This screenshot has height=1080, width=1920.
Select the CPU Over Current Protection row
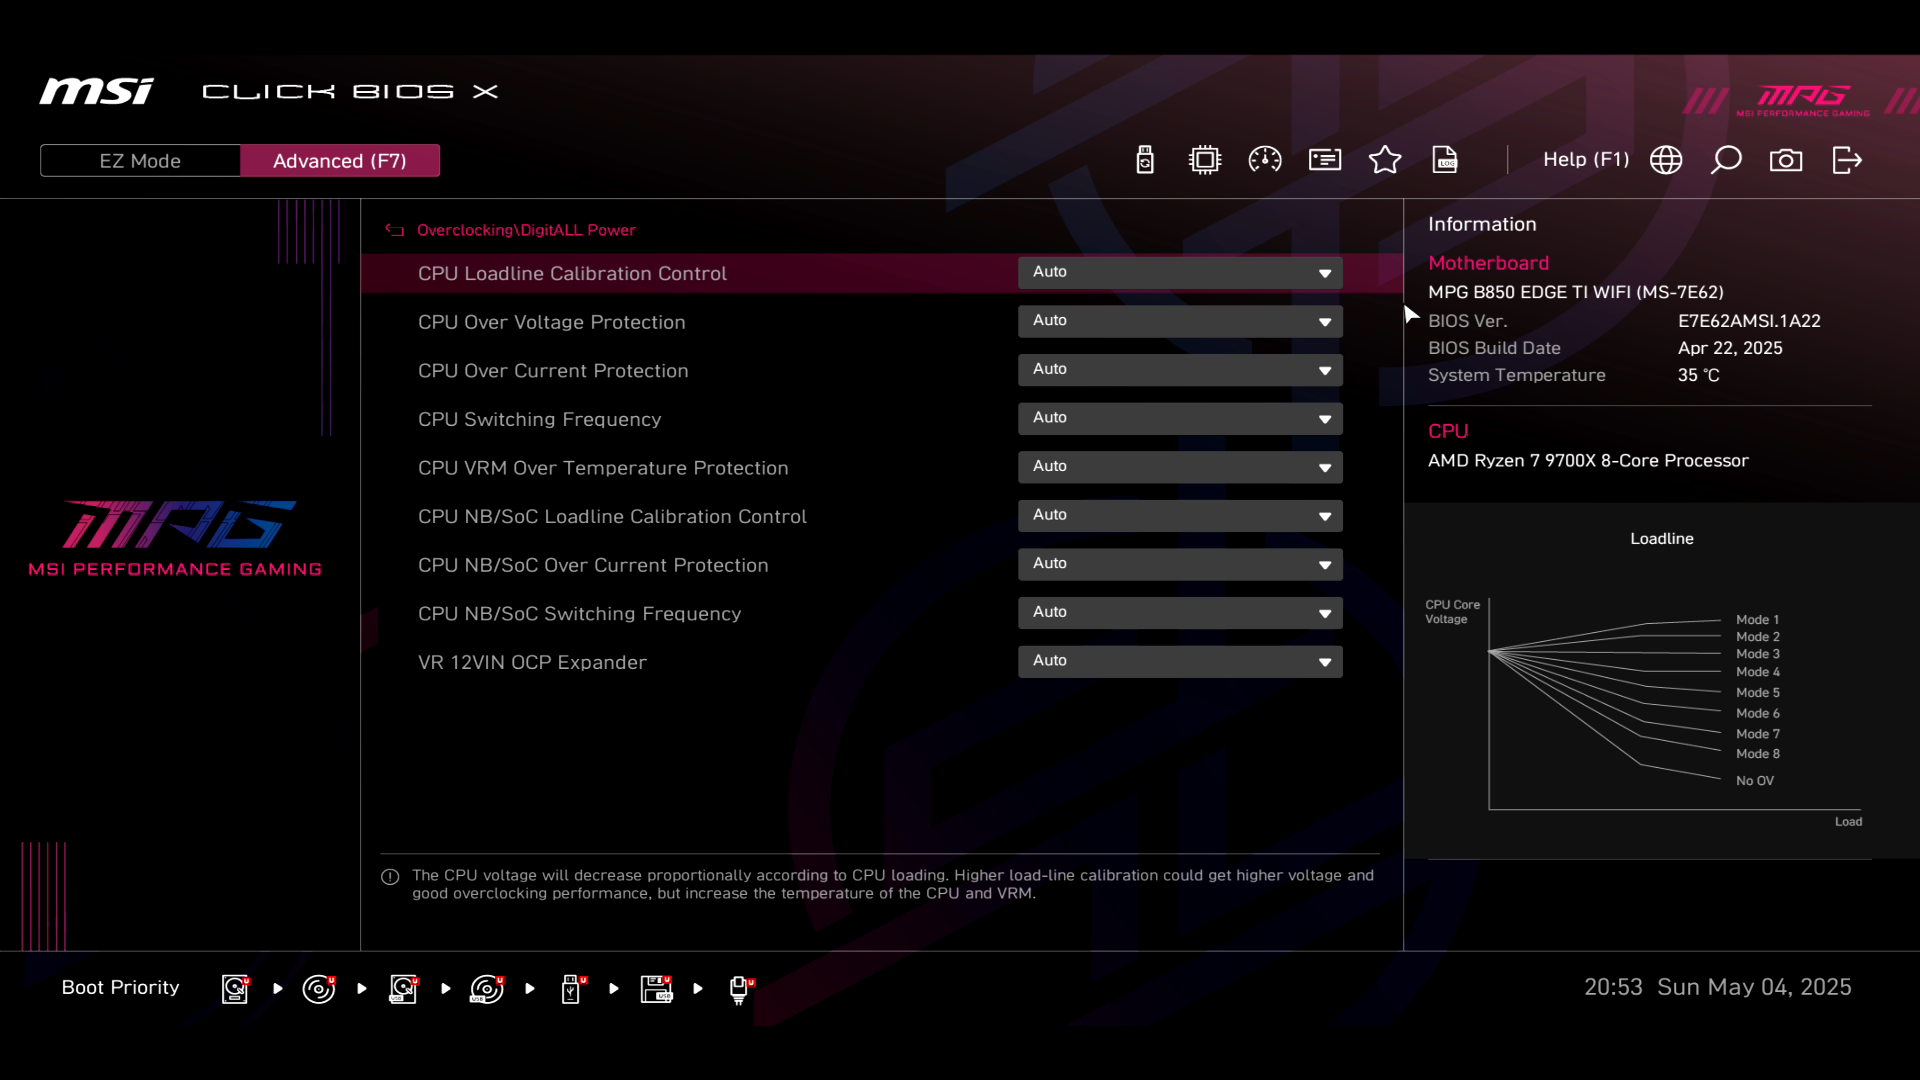tap(553, 371)
